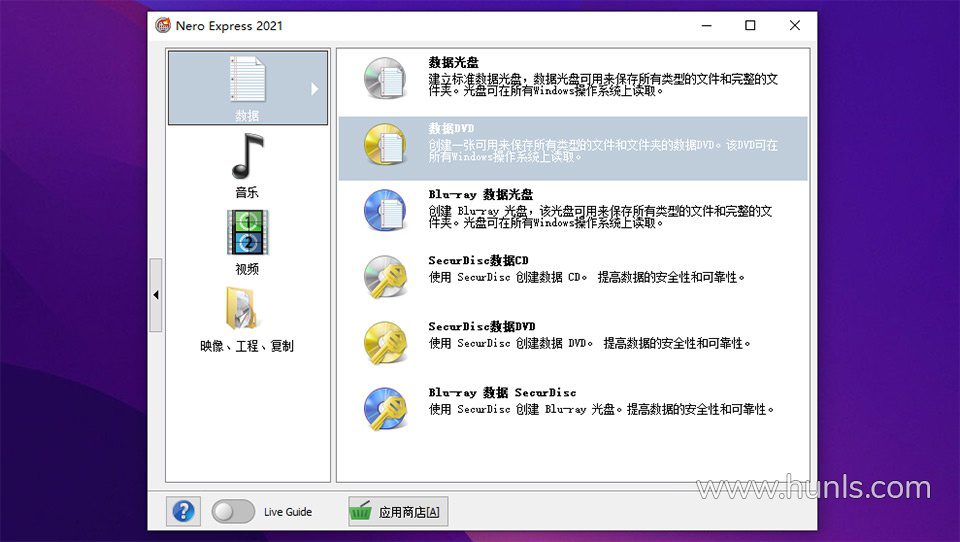This screenshot has height=542, width=960.
Task: Click the 数据光盘 grey disc icon
Action: click(x=384, y=78)
